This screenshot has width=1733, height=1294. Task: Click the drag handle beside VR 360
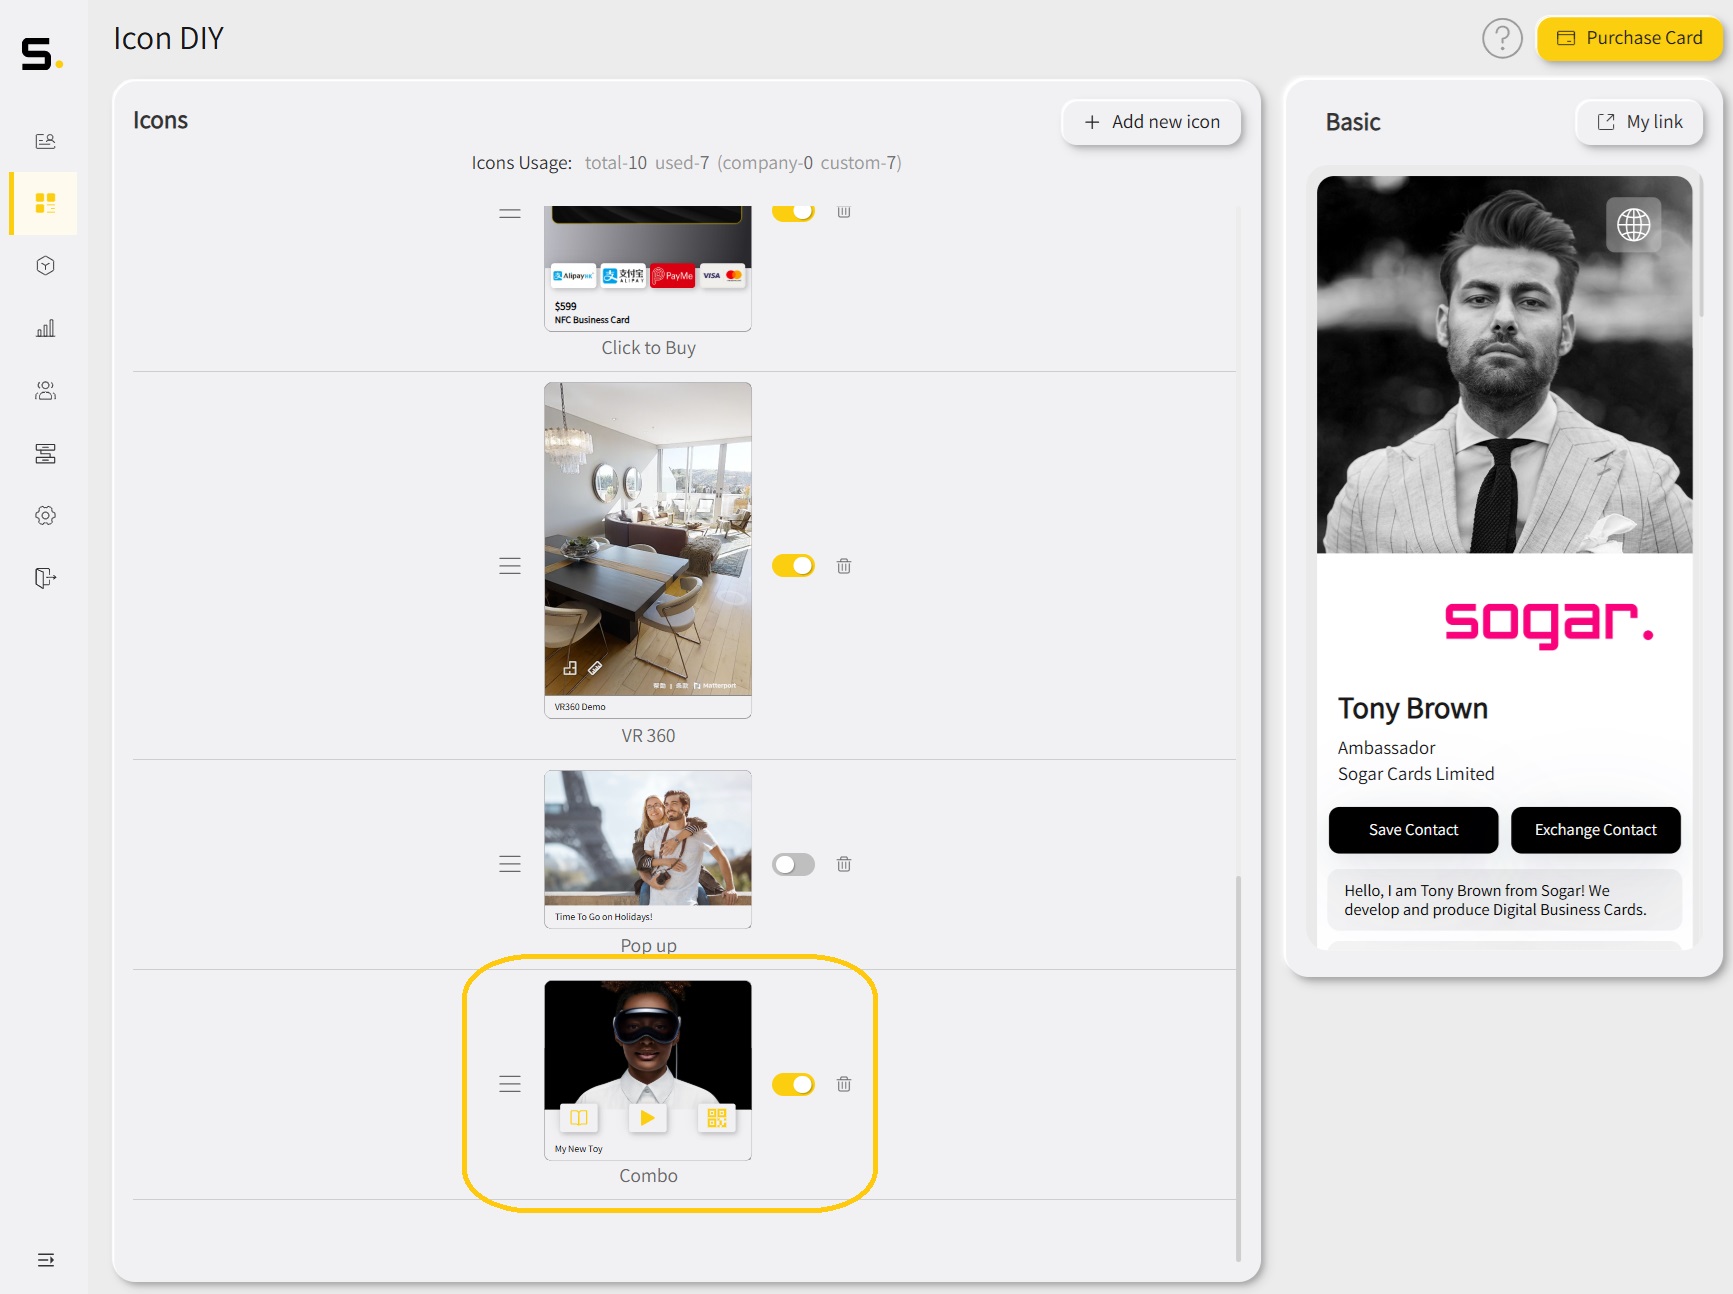[510, 566]
